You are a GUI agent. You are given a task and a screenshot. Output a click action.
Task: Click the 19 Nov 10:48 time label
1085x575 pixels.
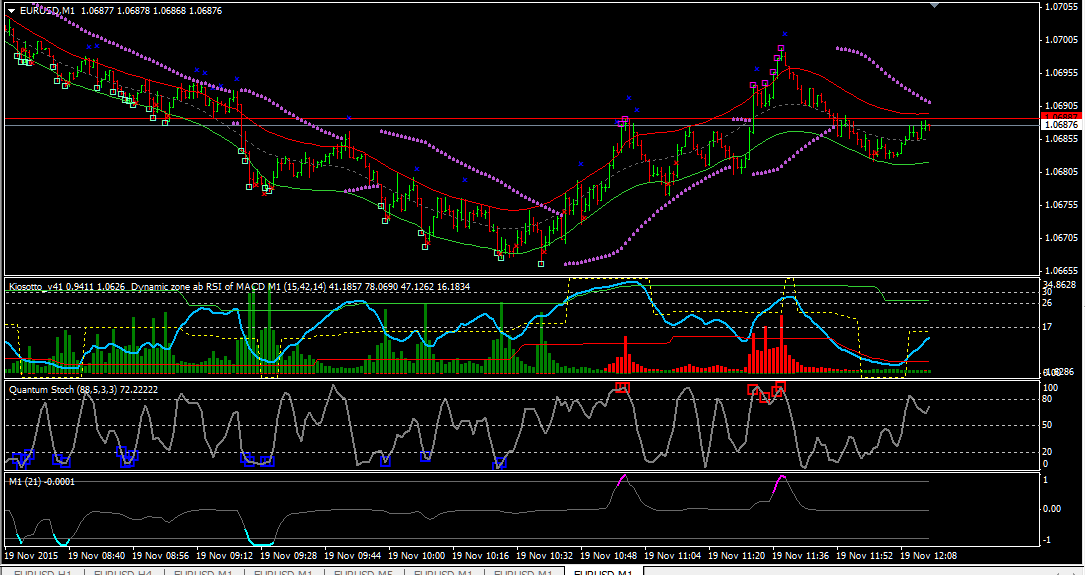click(609, 556)
